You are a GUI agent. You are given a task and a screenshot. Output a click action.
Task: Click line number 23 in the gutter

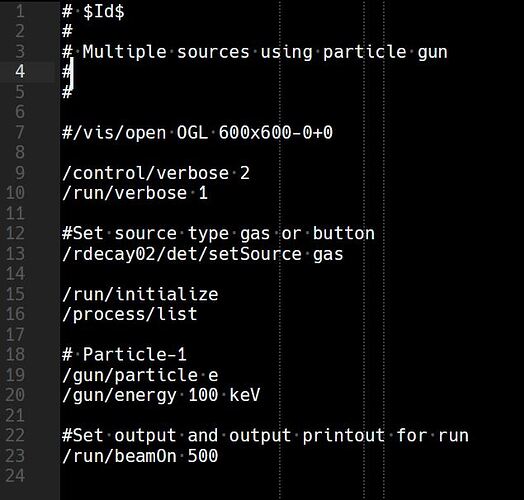click(x=15, y=456)
